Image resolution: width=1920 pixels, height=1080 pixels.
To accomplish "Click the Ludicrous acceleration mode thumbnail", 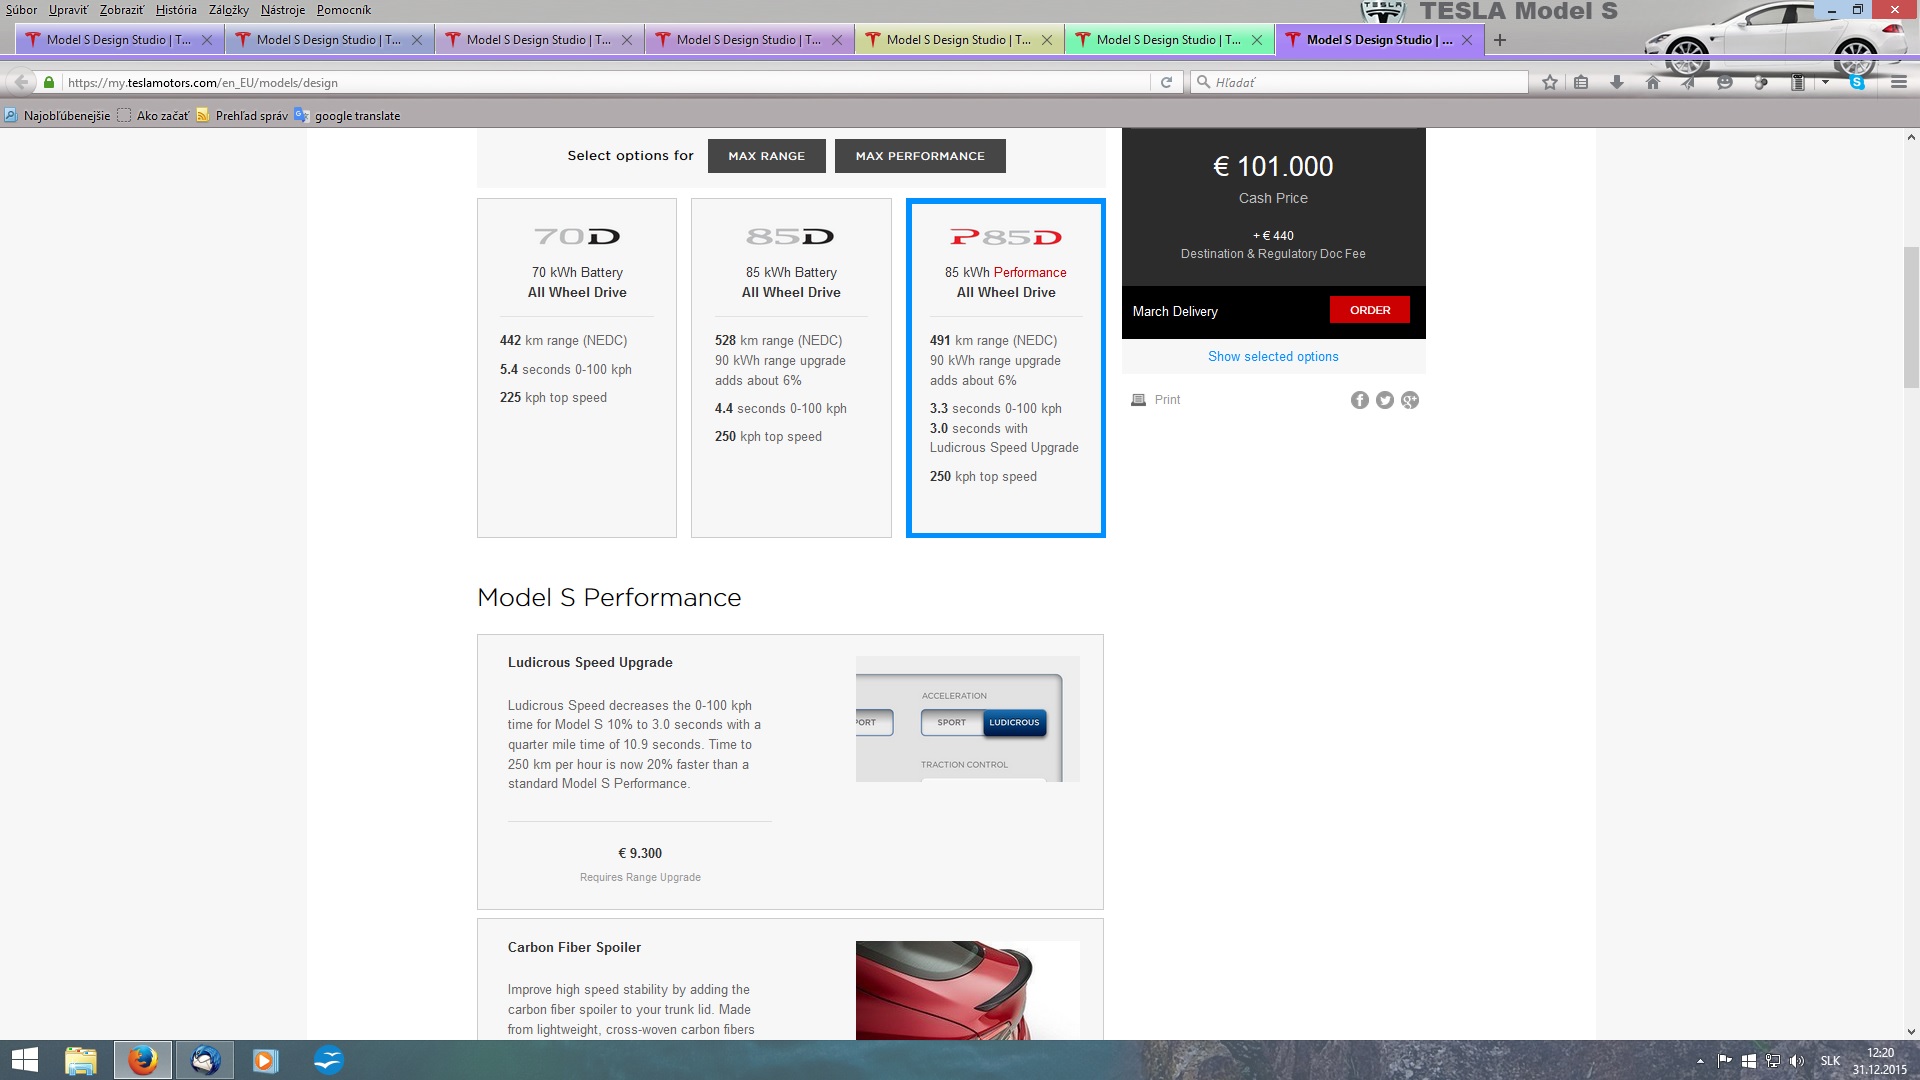I will click(968, 719).
